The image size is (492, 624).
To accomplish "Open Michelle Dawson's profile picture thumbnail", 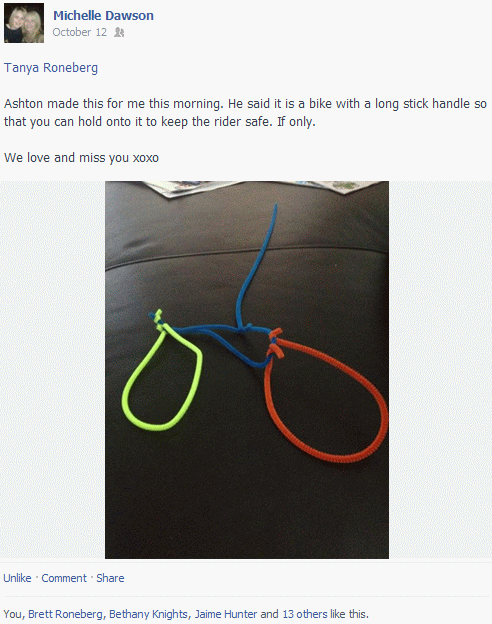I will click(24, 23).
